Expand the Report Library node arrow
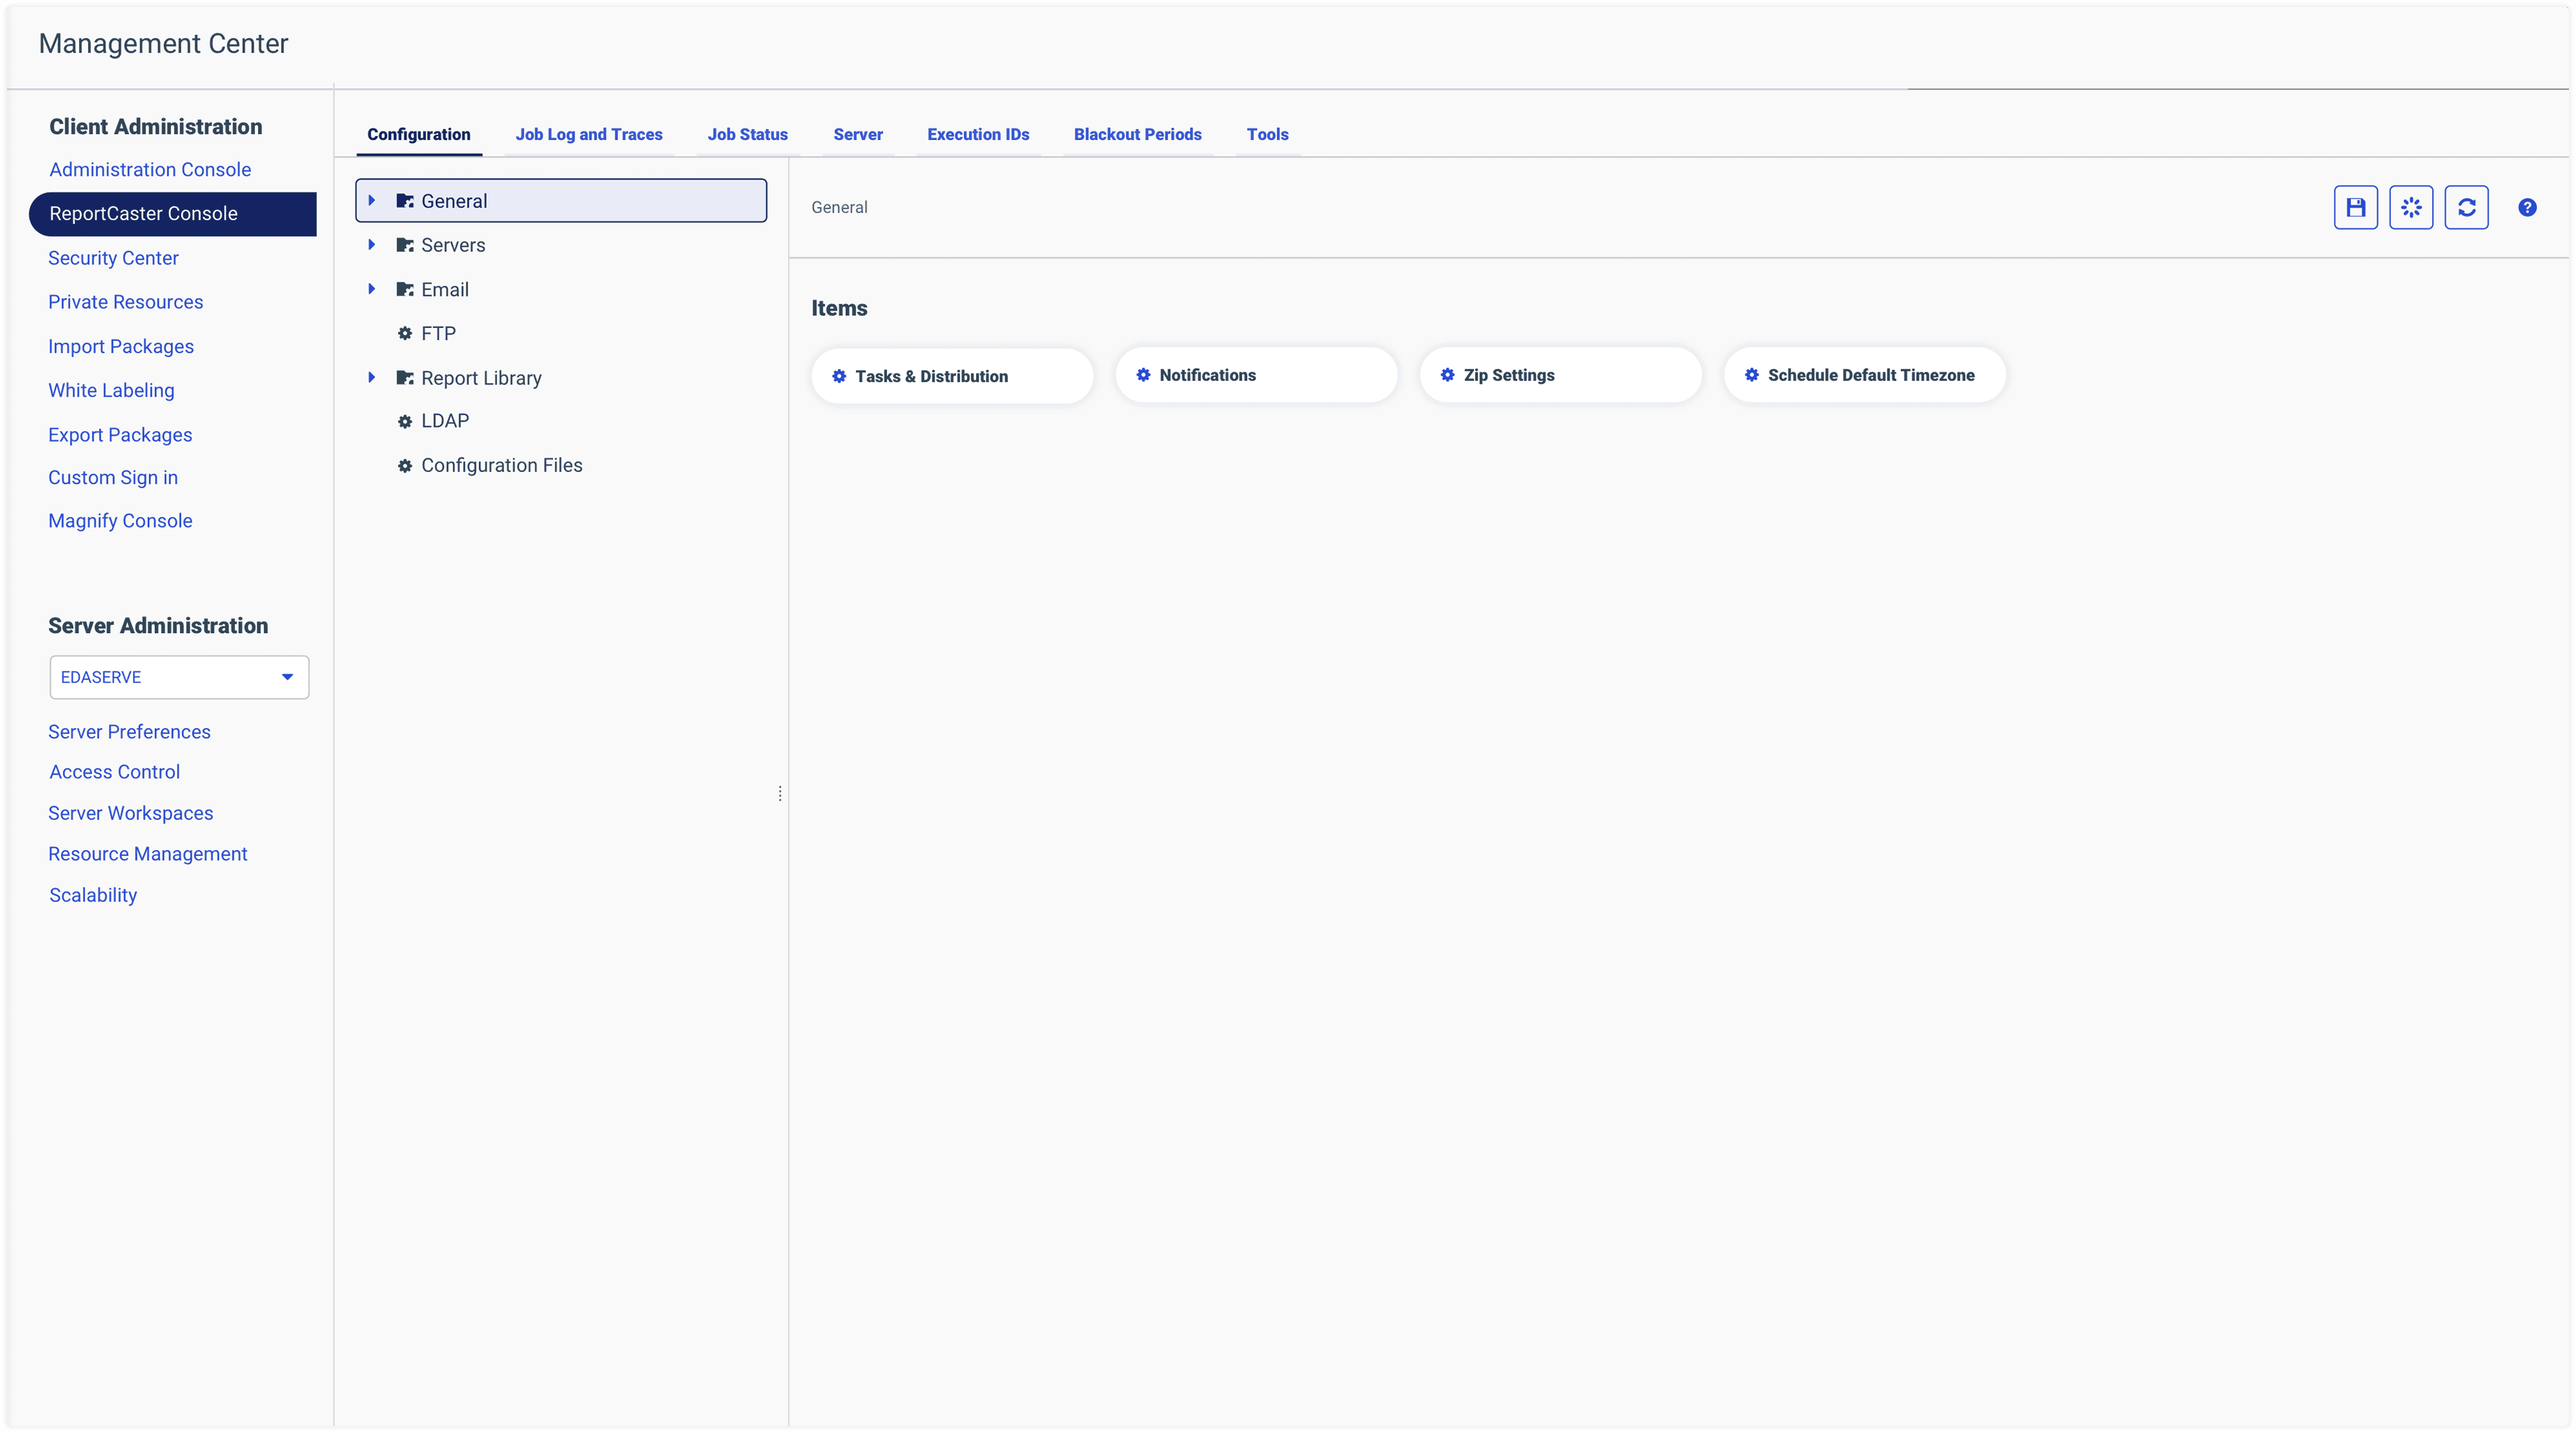The width and height of the screenshot is (2576, 1433). (372, 377)
